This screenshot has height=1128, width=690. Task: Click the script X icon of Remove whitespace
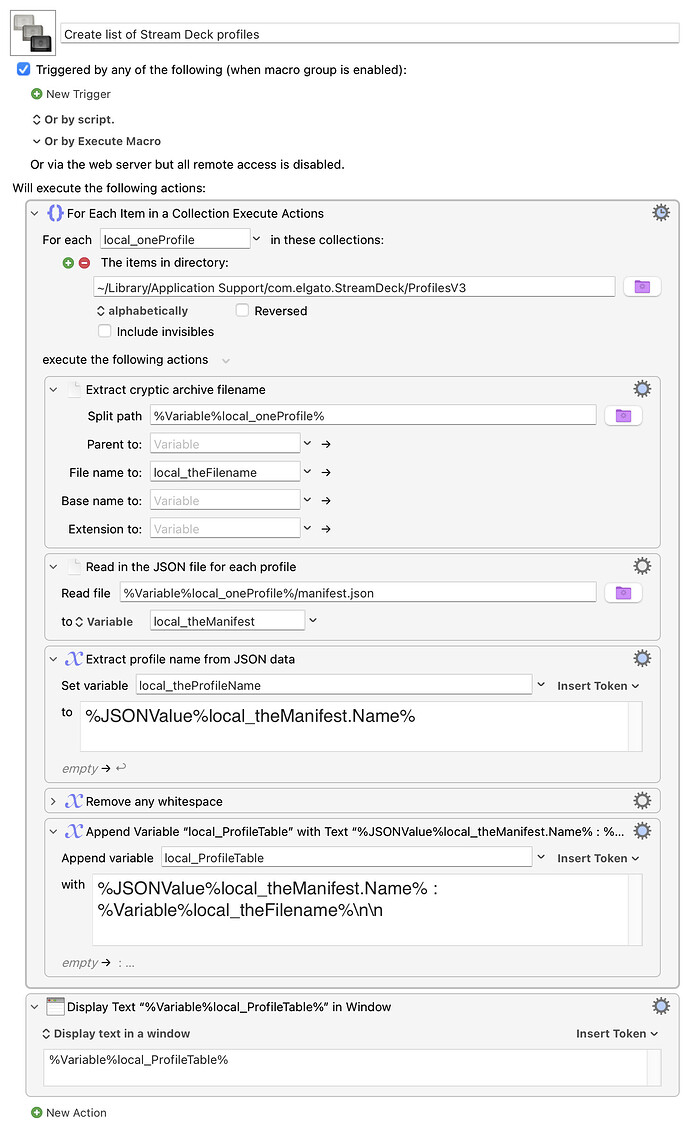coord(74,801)
